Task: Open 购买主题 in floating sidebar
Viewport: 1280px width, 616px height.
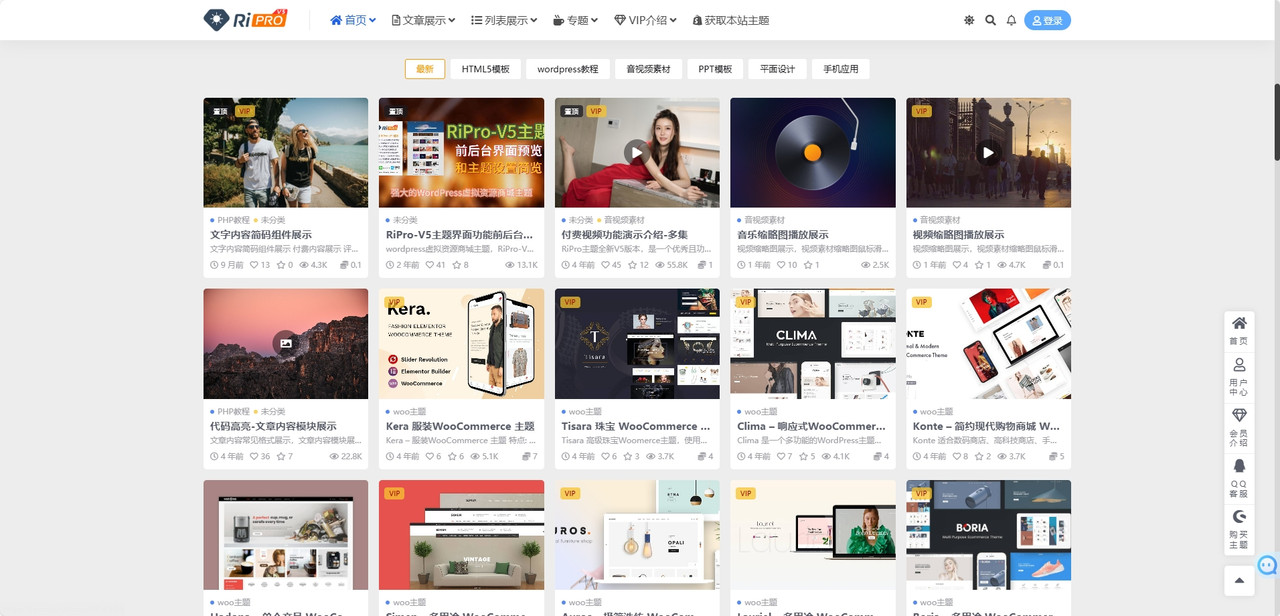Action: point(1239,529)
